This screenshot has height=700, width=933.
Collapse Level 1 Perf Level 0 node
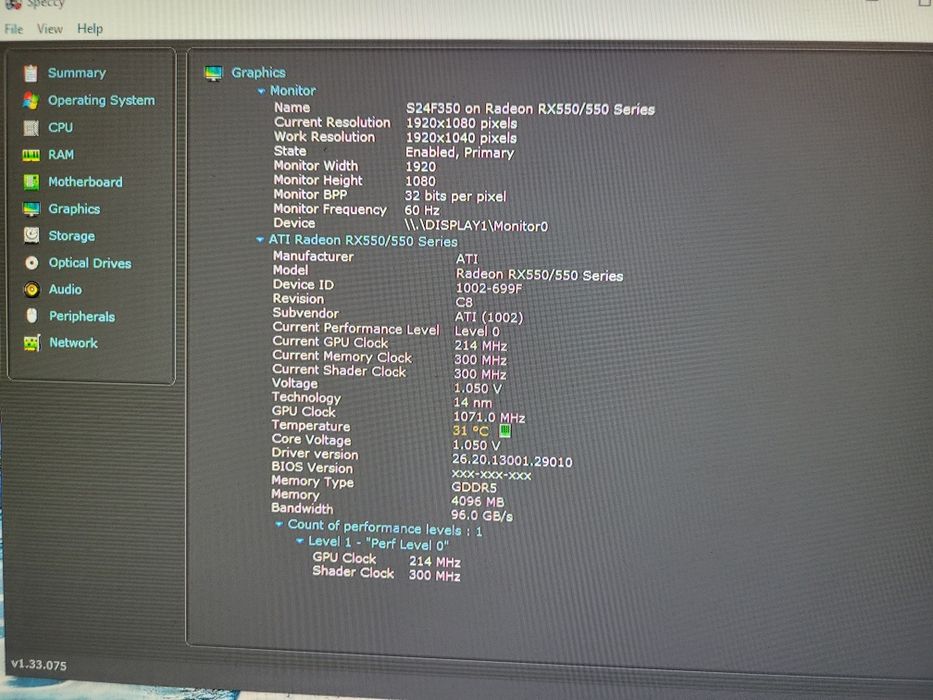point(300,541)
